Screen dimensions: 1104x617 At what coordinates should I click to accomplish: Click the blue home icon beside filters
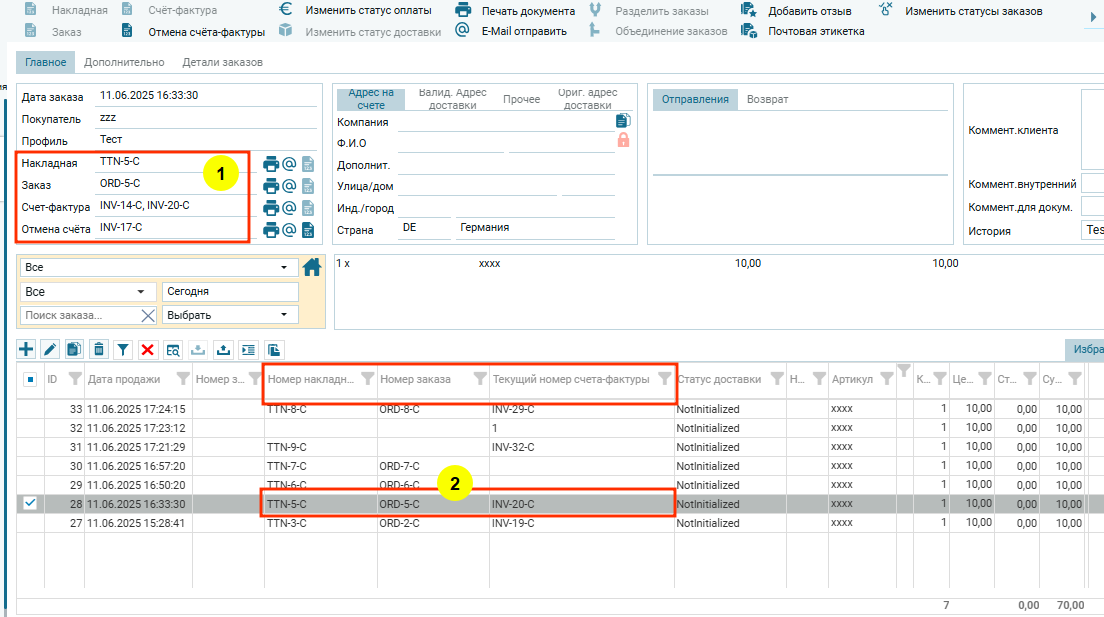point(312,267)
